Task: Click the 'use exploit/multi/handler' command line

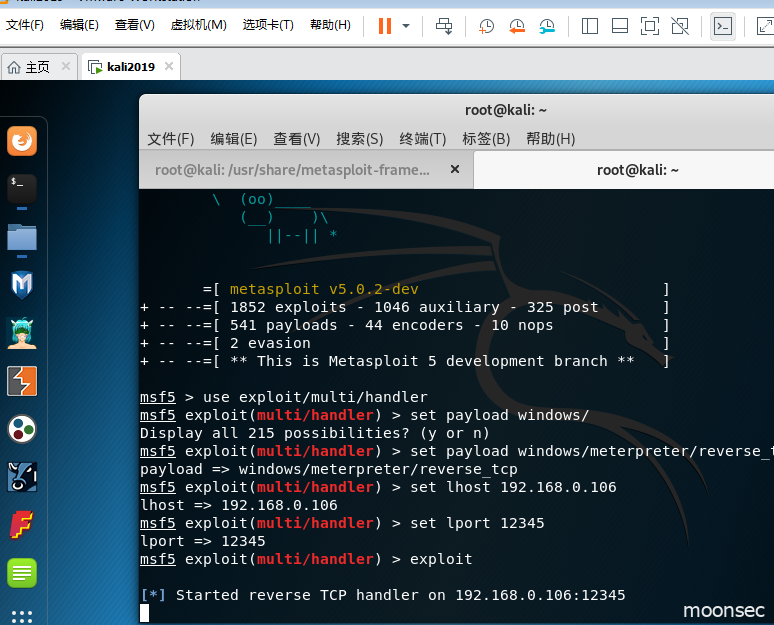Action: coord(283,397)
